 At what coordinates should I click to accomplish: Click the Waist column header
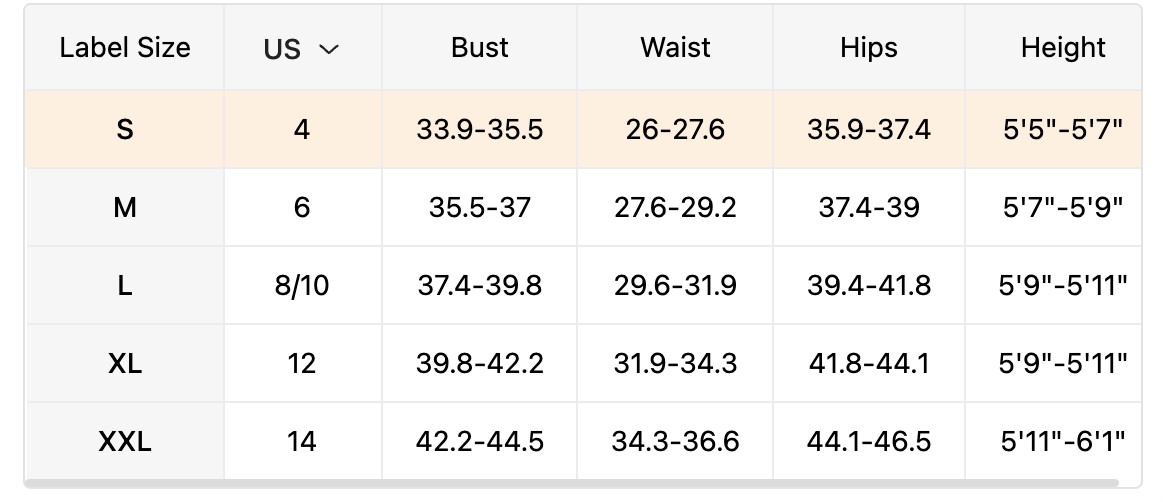(675, 48)
